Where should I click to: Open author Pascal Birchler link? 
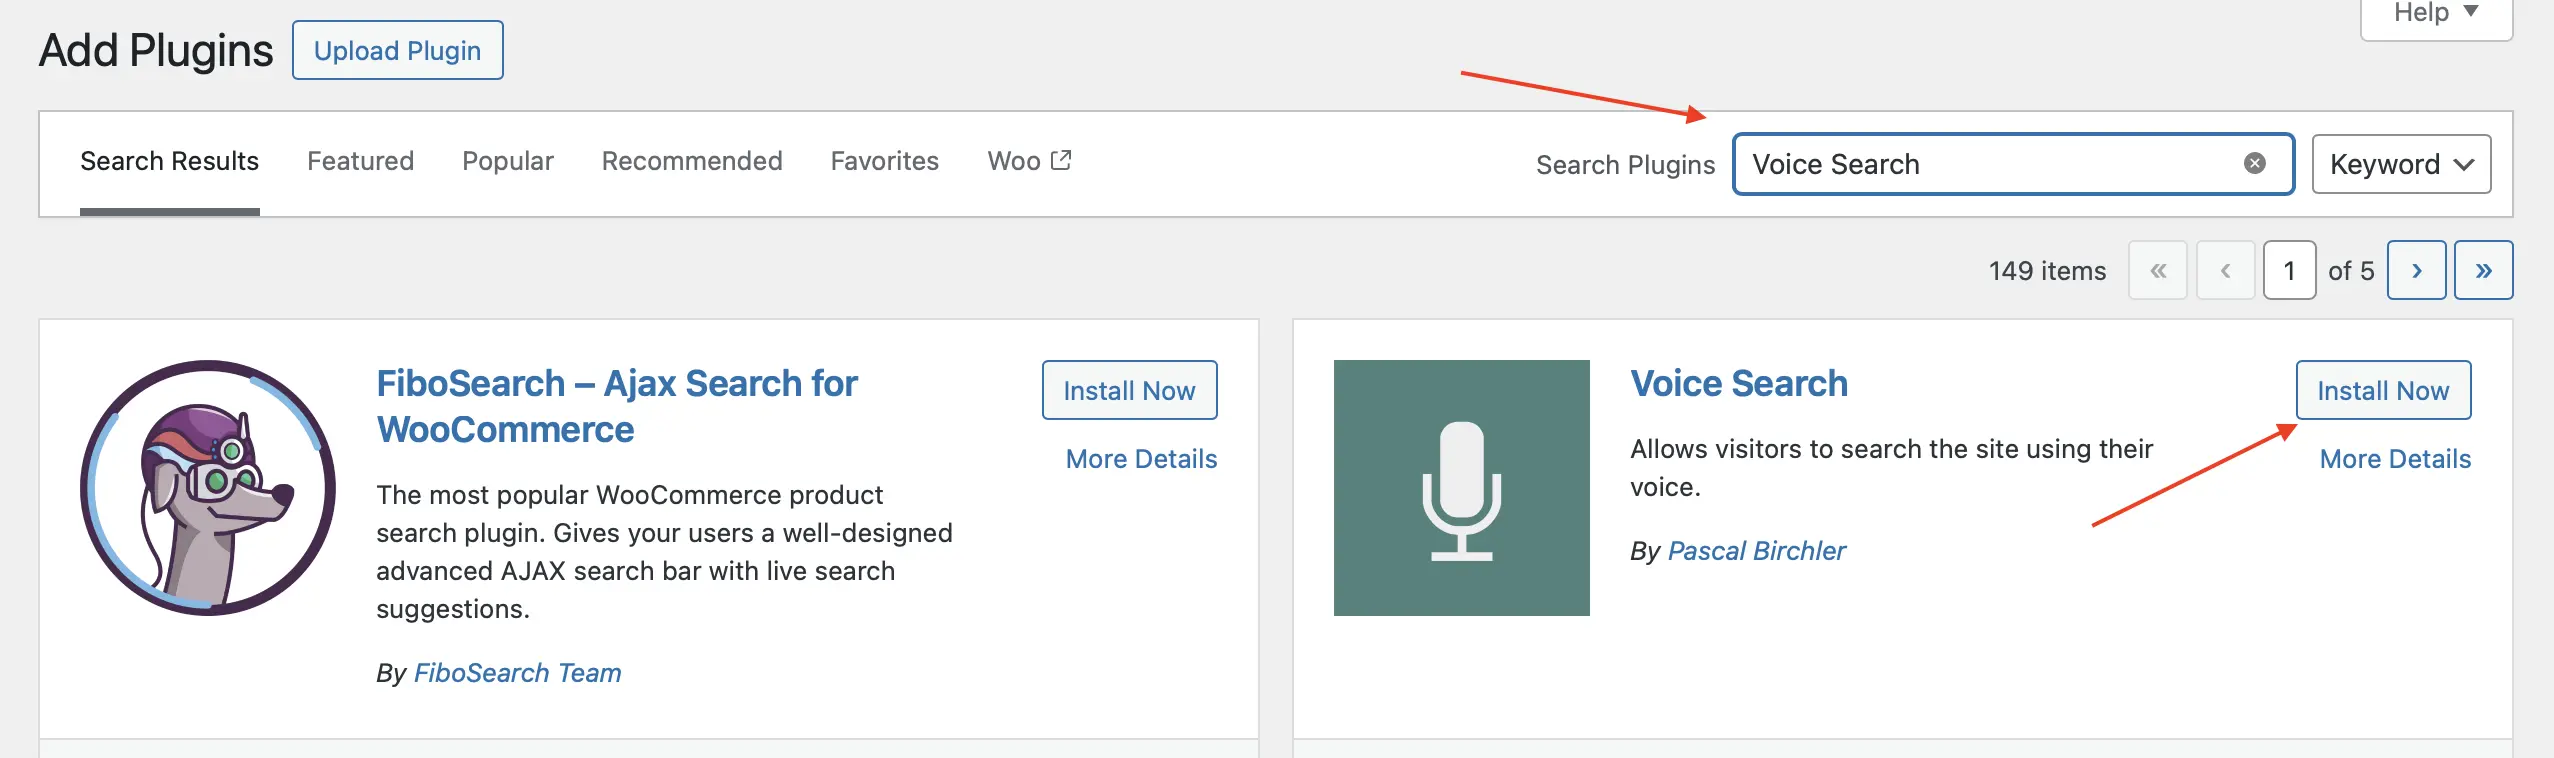pyautogui.click(x=1756, y=551)
